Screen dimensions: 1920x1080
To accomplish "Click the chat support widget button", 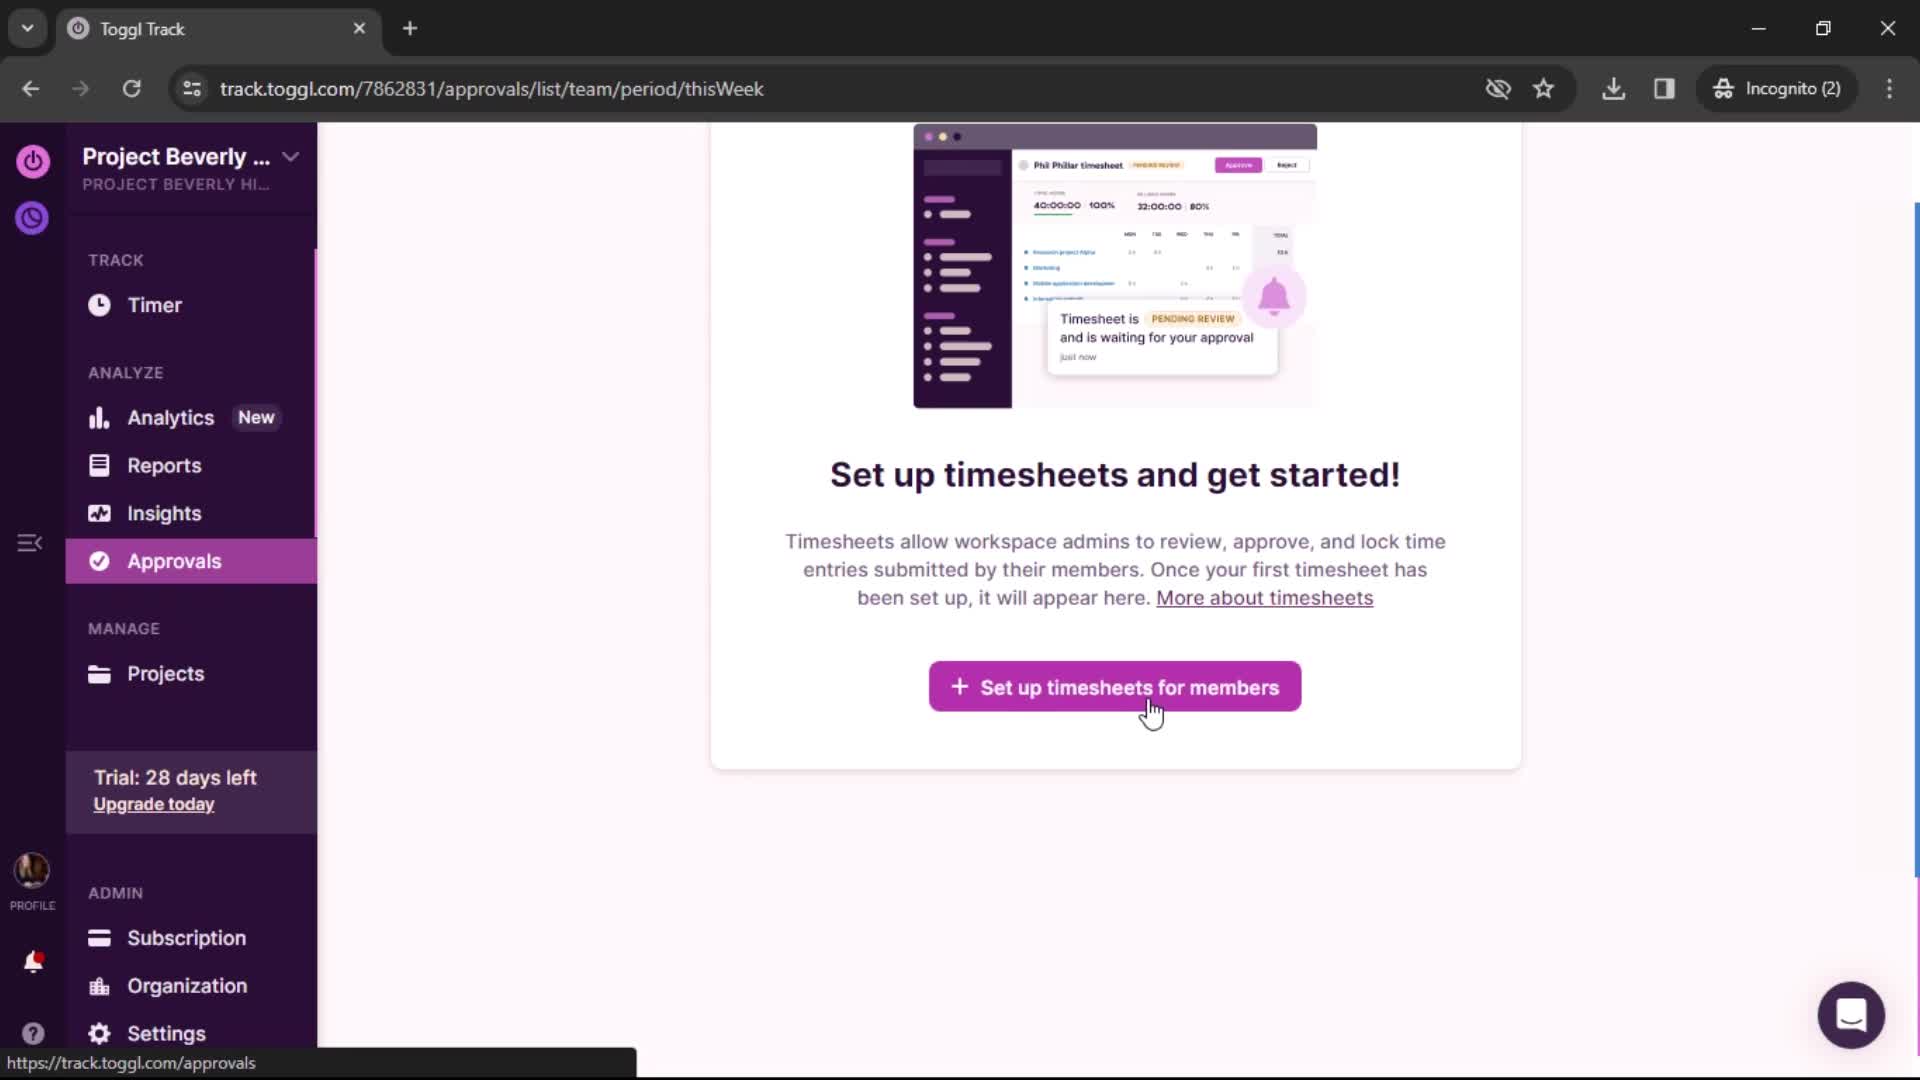I will pyautogui.click(x=1851, y=1013).
